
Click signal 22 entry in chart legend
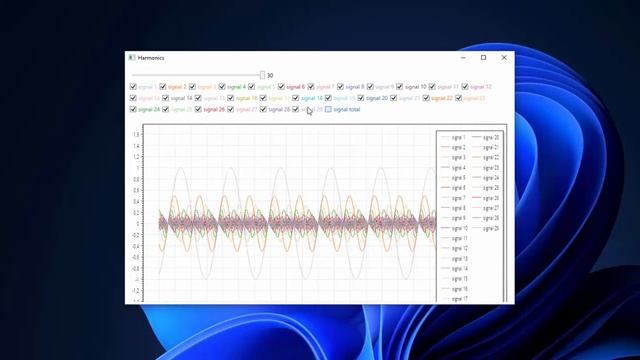486,158
